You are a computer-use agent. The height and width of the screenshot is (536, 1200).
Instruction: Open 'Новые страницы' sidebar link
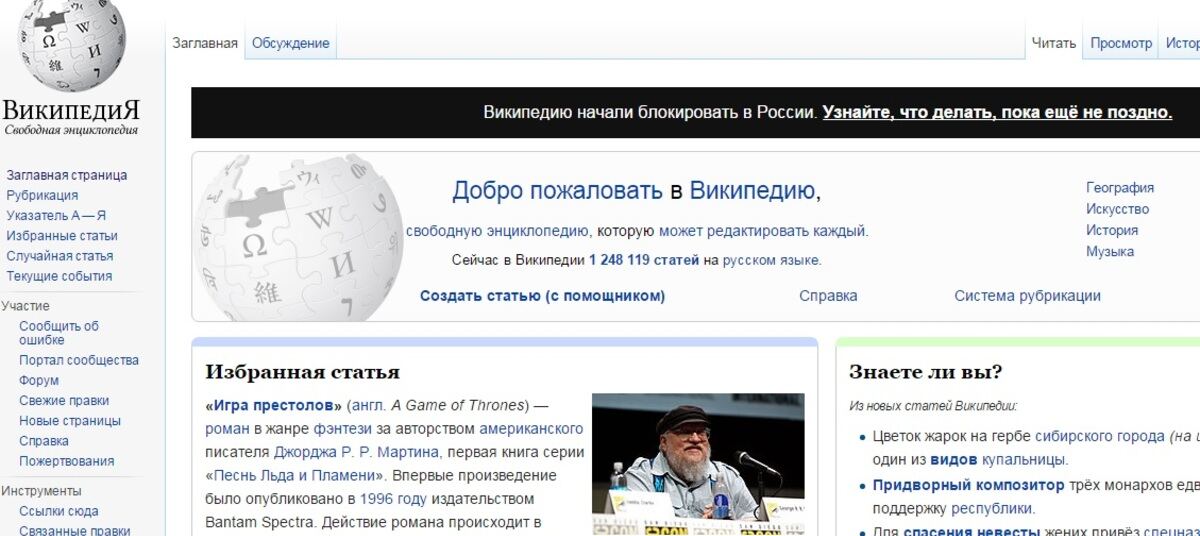[x=70, y=421]
